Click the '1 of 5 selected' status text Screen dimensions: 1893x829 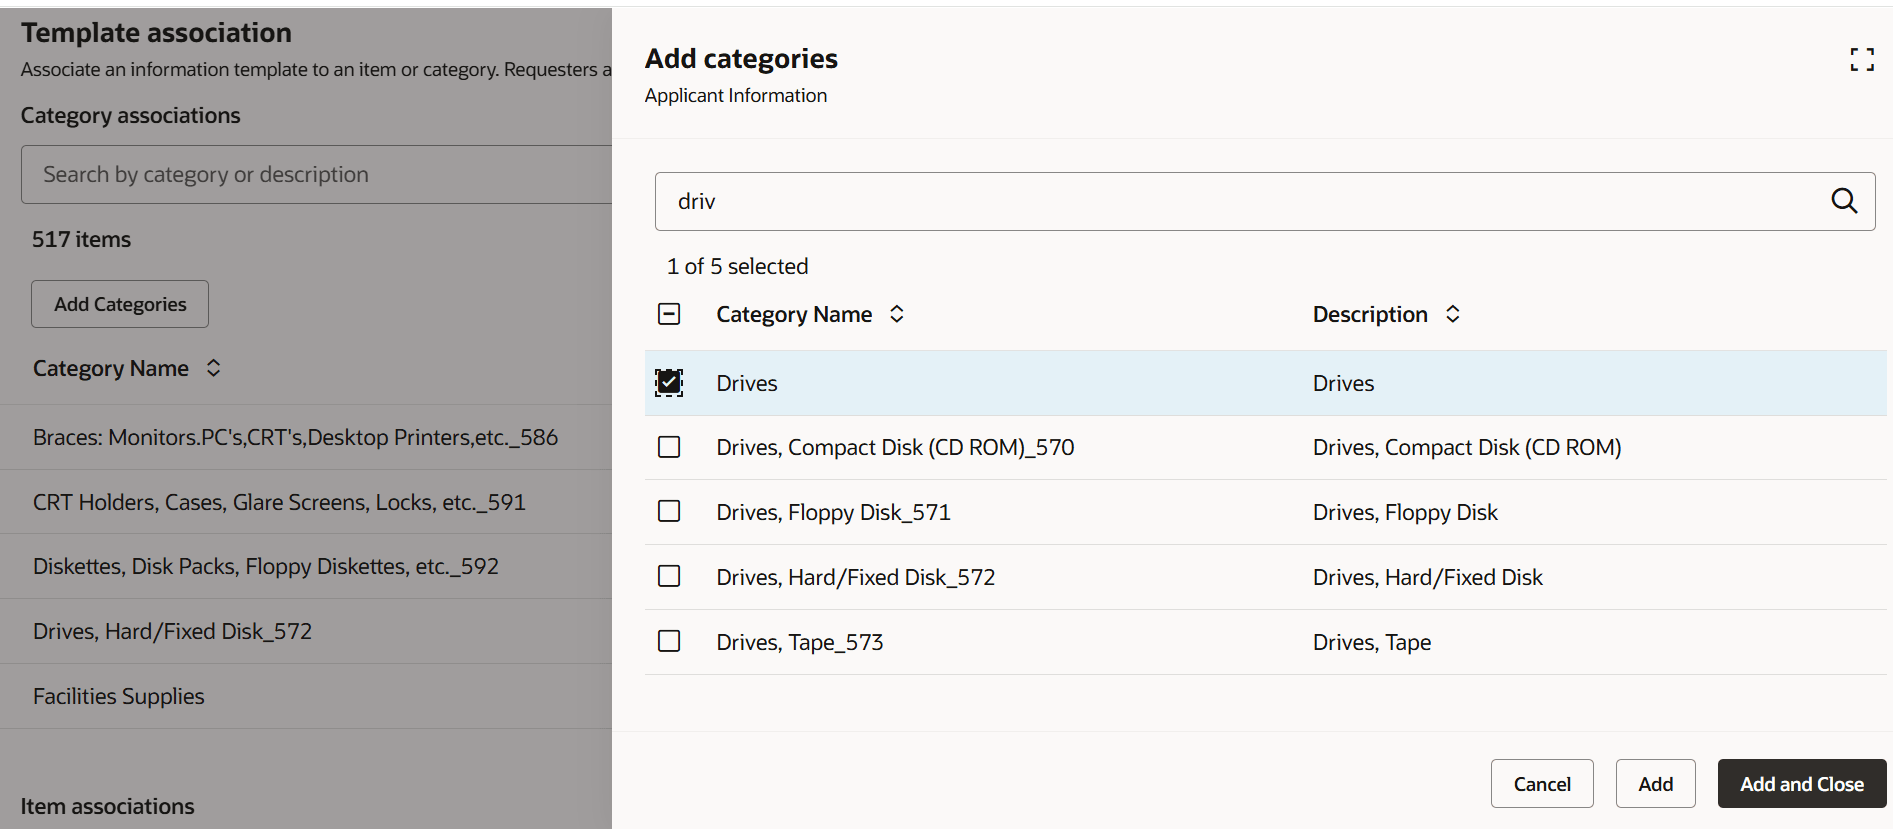[737, 266]
